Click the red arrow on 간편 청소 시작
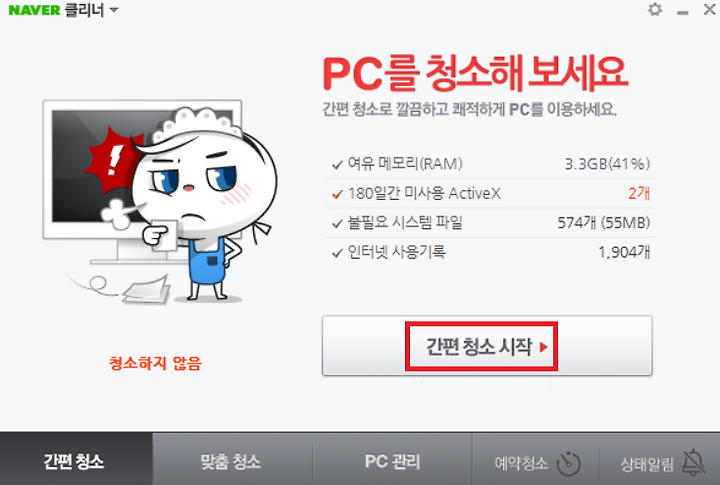The width and height of the screenshot is (720, 485). click(543, 347)
